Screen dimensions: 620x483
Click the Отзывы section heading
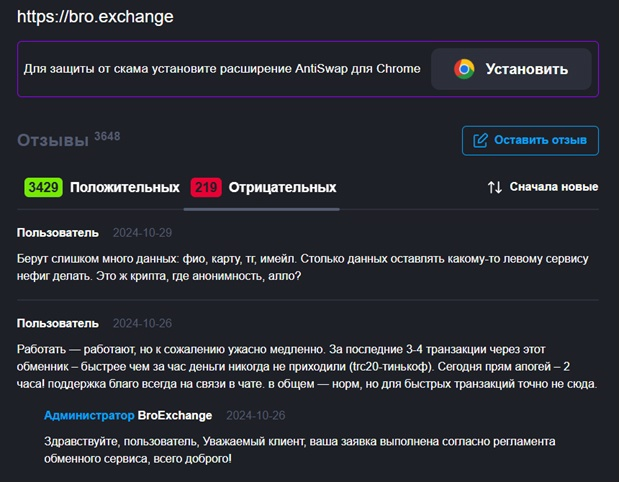coord(53,141)
